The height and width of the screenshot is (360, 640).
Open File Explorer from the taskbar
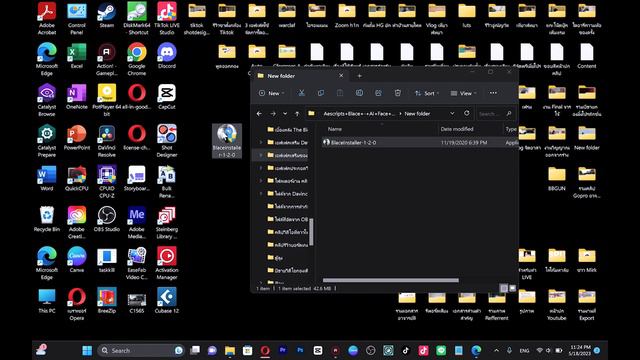point(230,350)
